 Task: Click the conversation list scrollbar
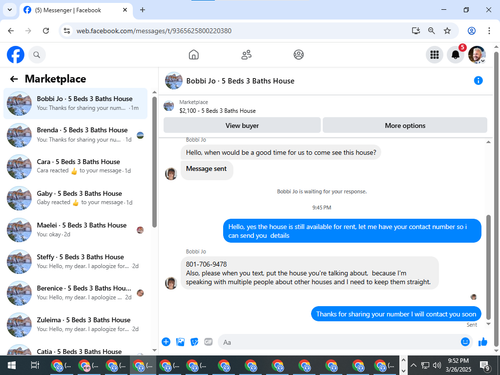tap(154, 162)
